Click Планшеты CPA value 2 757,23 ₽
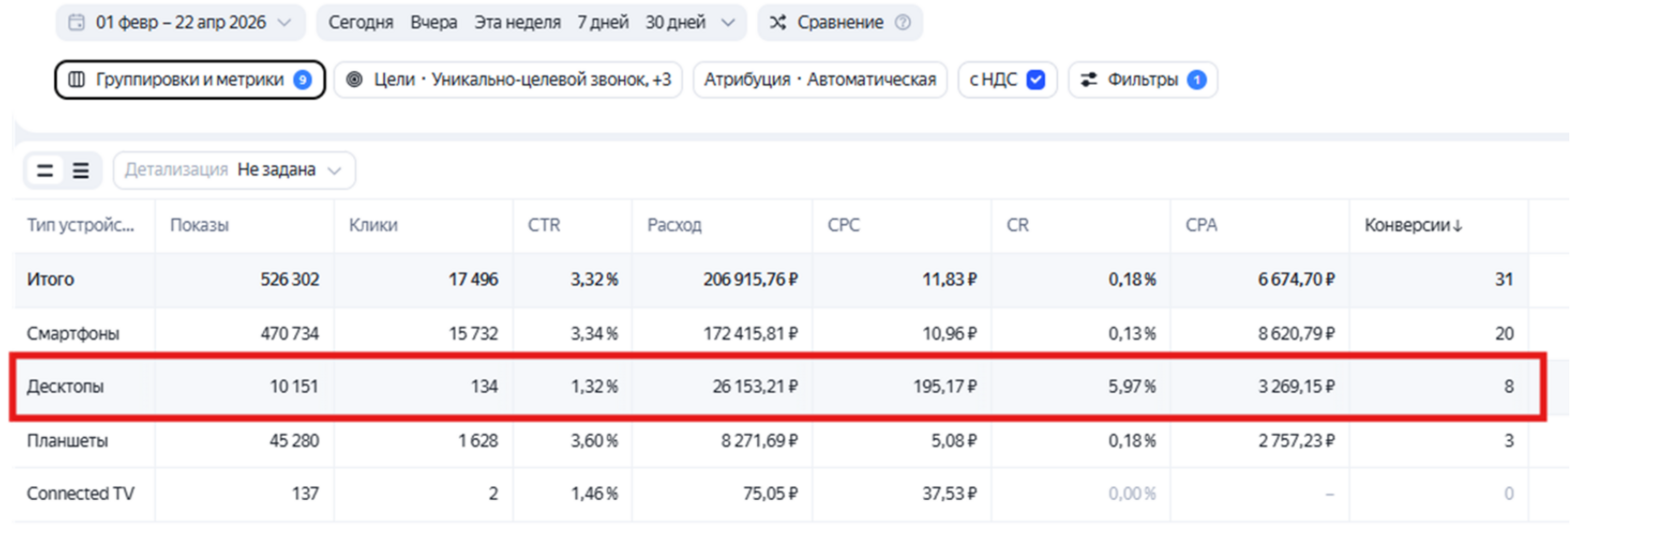This screenshot has height=538, width=1680. tap(1296, 440)
